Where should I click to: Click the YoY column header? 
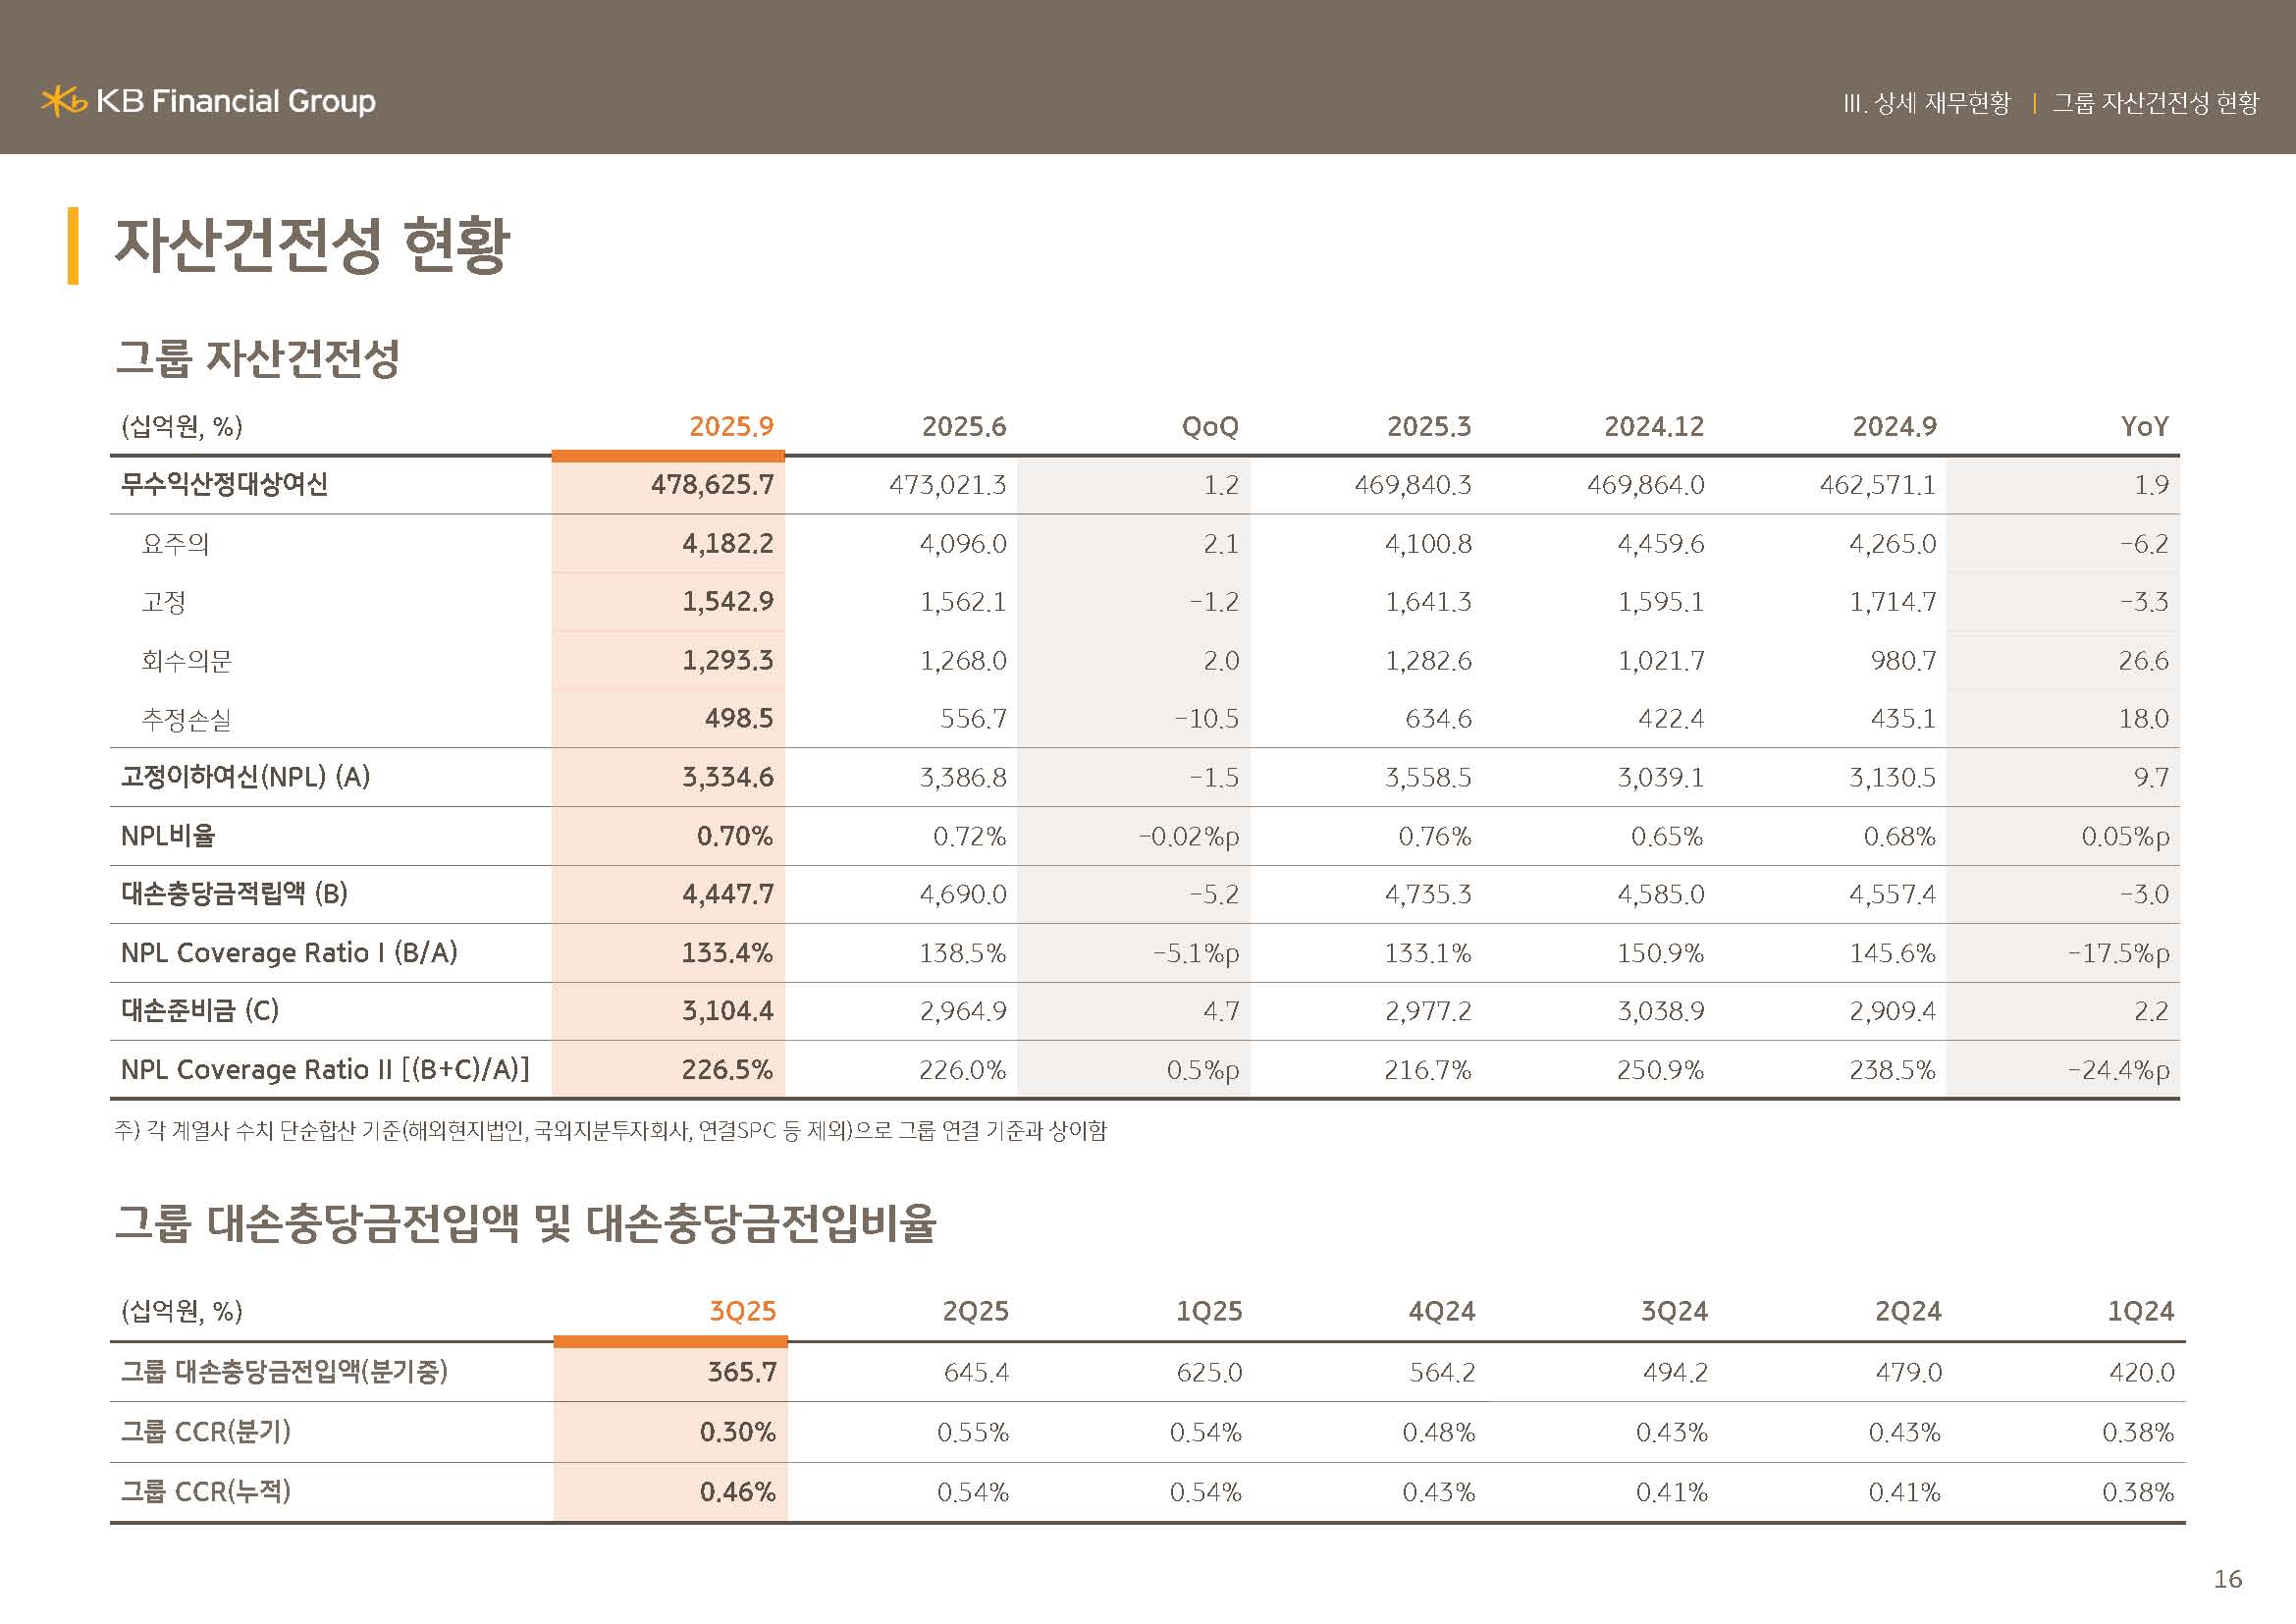(x=2144, y=427)
